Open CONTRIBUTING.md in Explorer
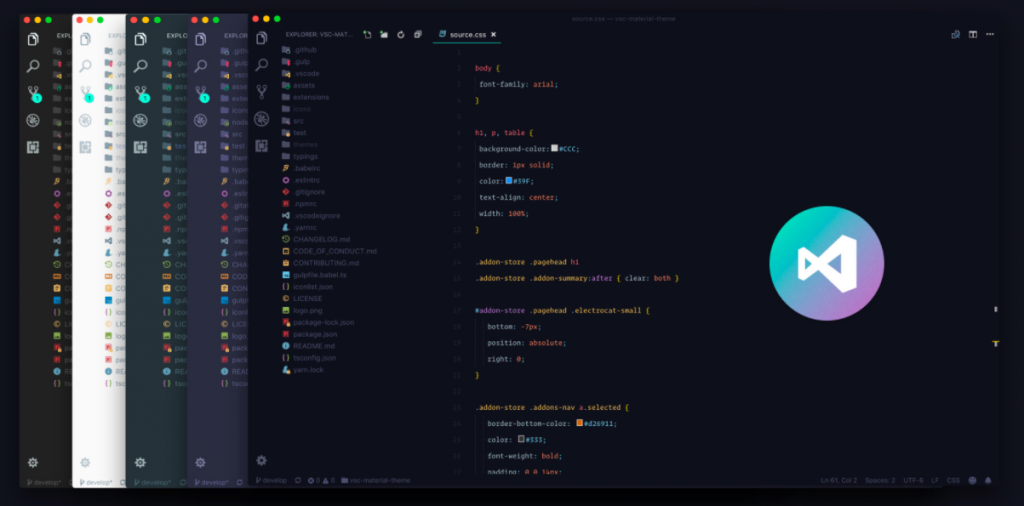The width and height of the screenshot is (1024, 506). (x=321, y=263)
